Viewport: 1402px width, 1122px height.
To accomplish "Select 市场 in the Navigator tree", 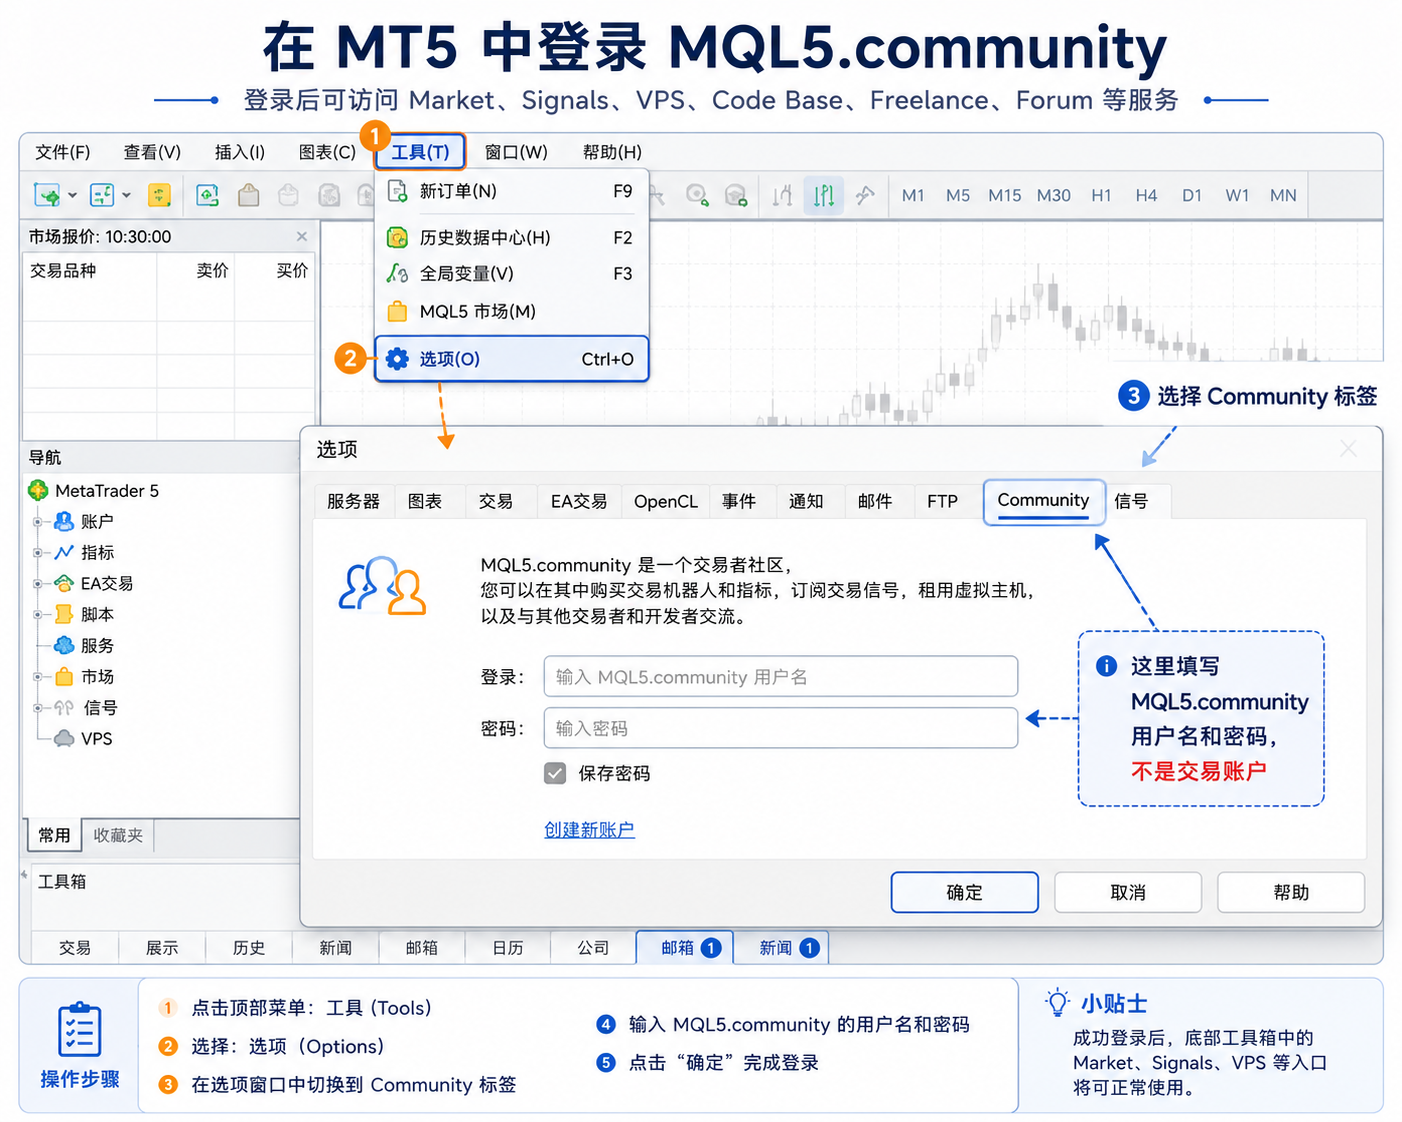I will (x=97, y=676).
